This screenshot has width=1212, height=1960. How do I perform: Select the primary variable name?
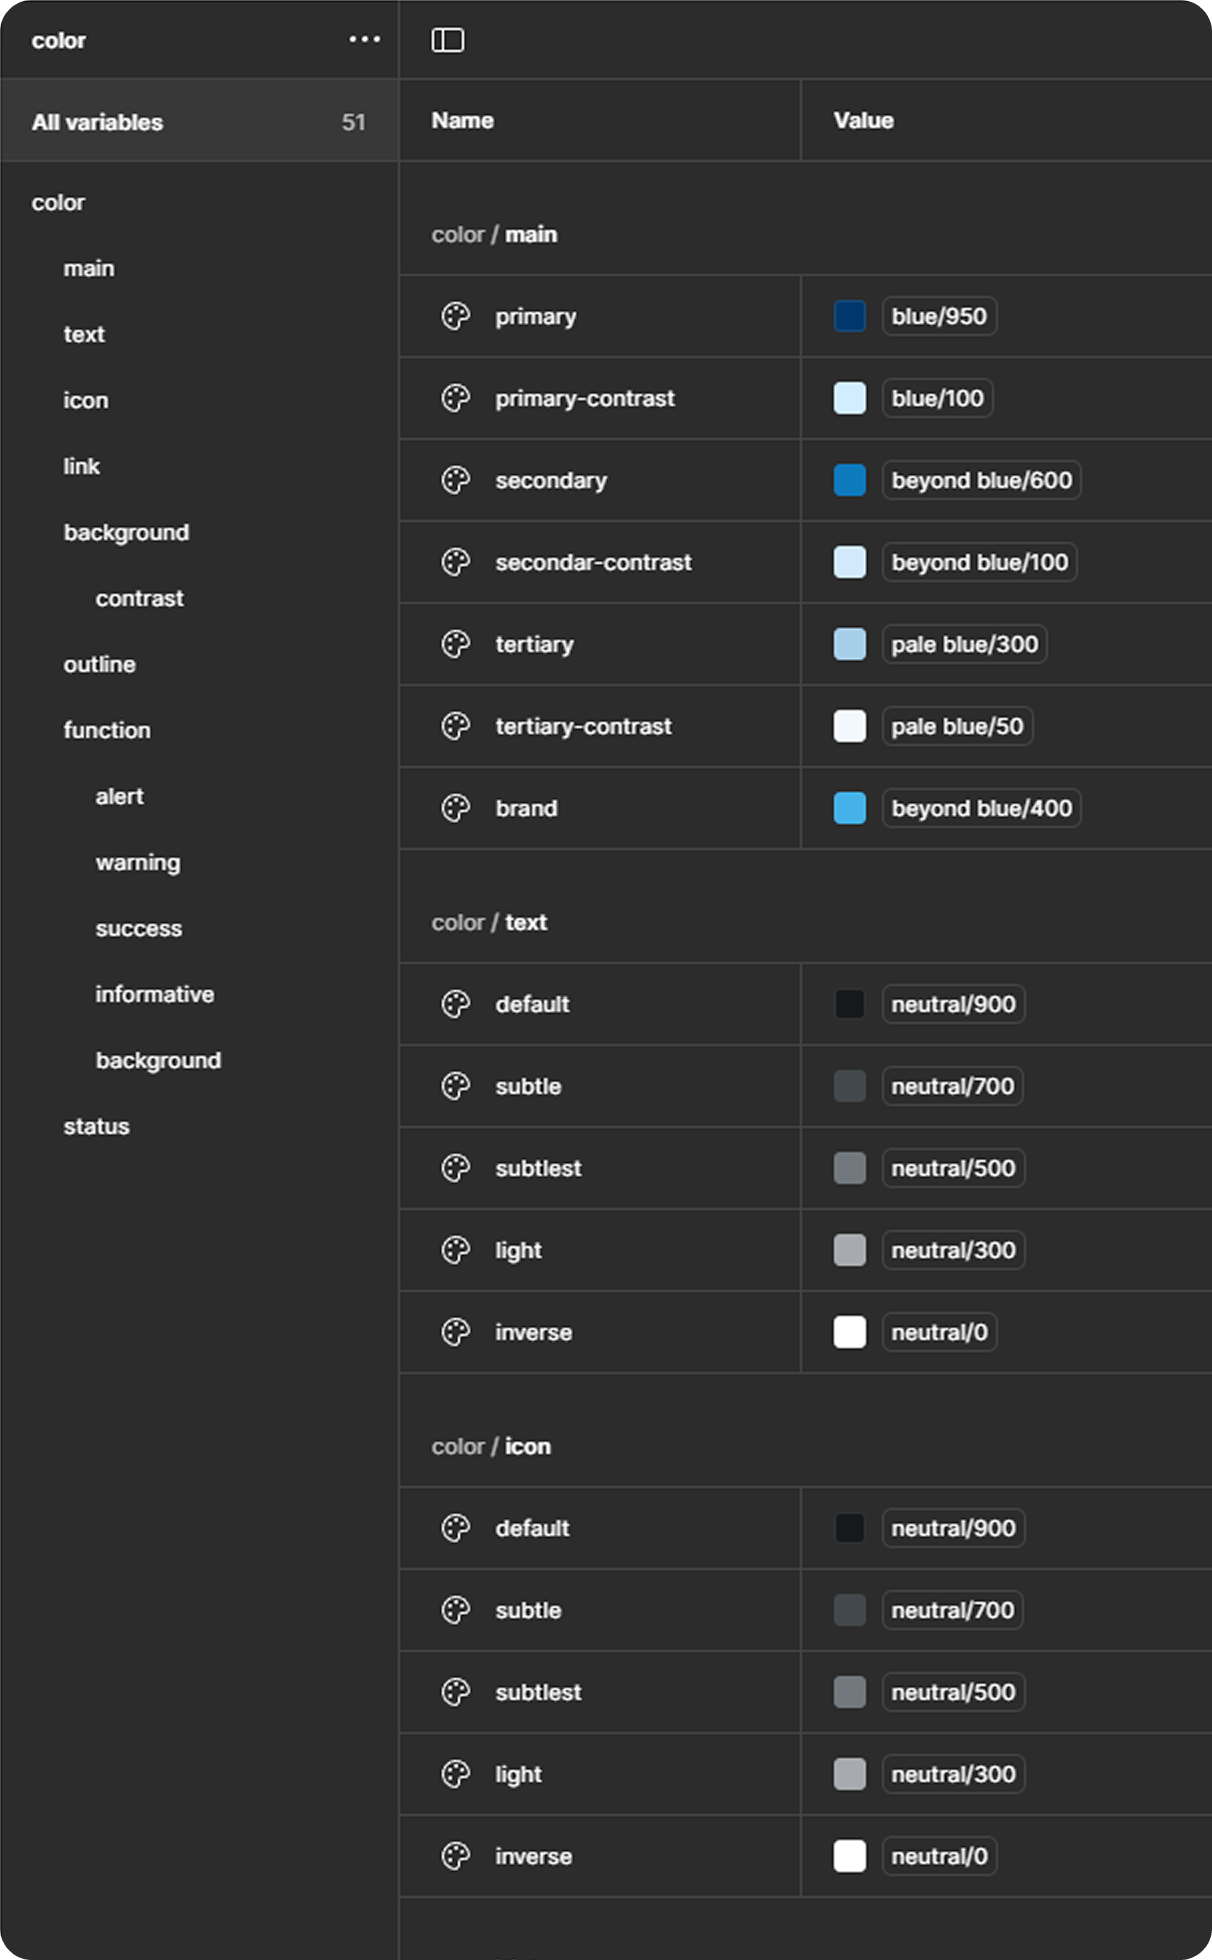(x=536, y=316)
